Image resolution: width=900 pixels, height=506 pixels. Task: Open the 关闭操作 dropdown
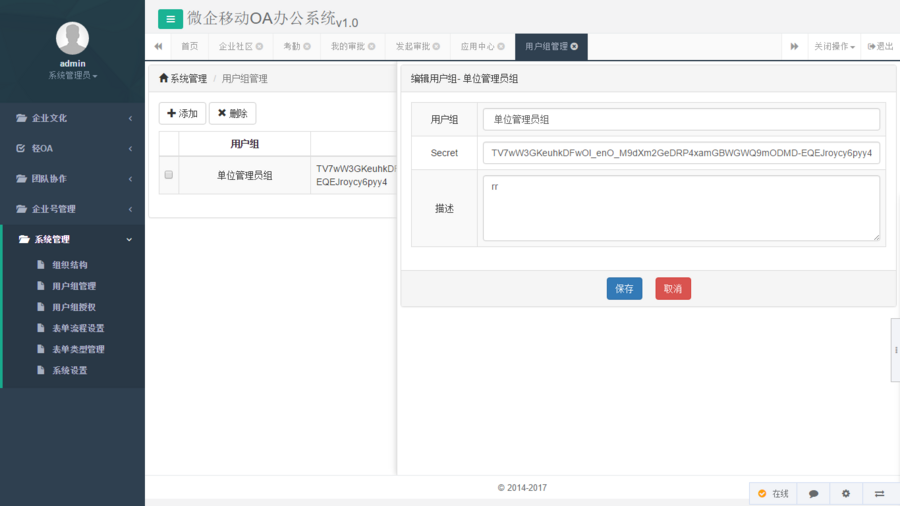tap(834, 46)
